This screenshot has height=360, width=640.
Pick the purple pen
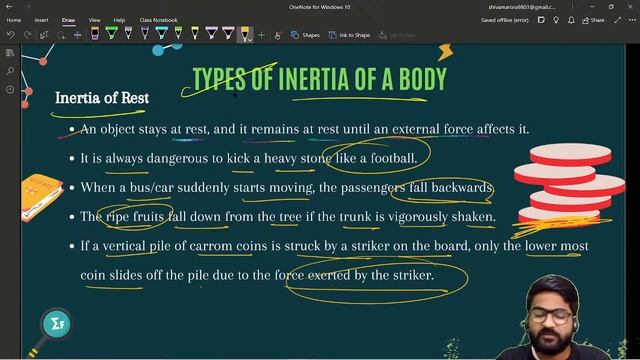(145, 33)
